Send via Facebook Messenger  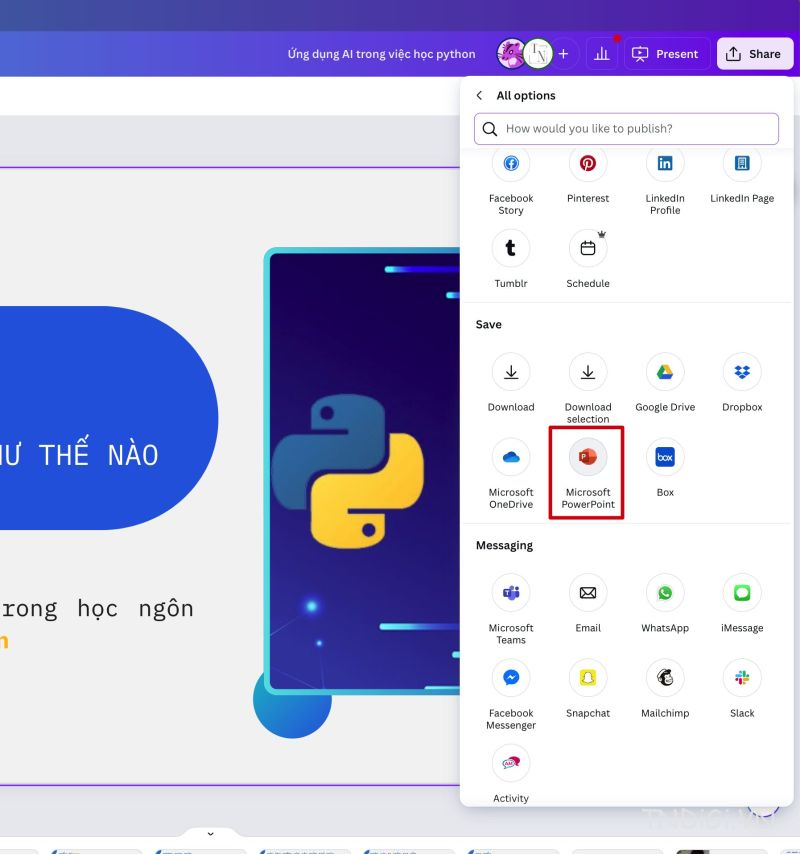click(511, 678)
